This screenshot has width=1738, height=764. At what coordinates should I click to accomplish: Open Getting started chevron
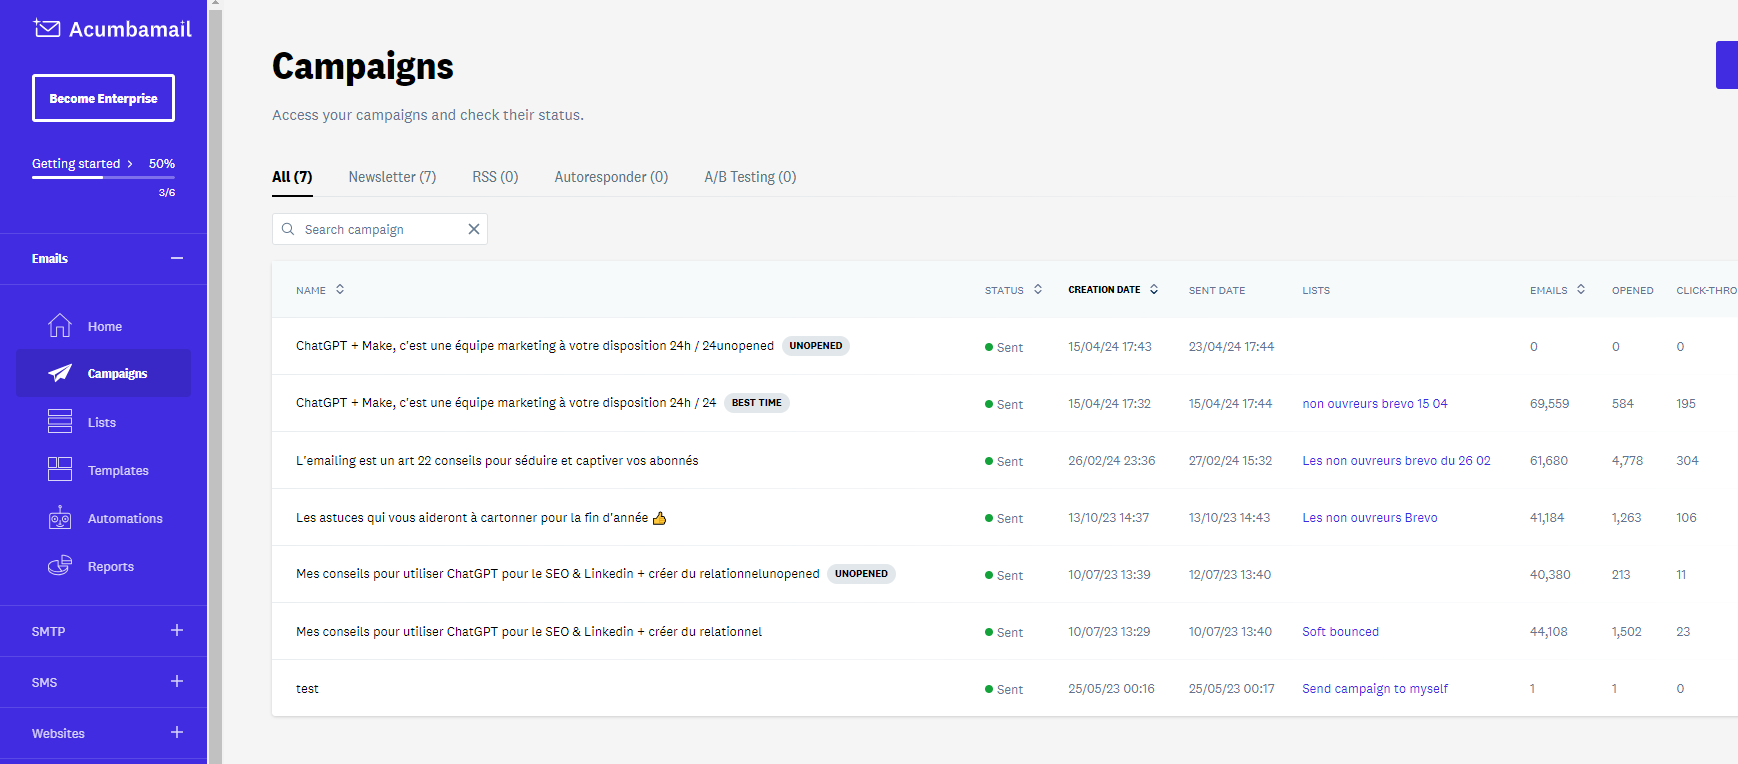[130, 164]
